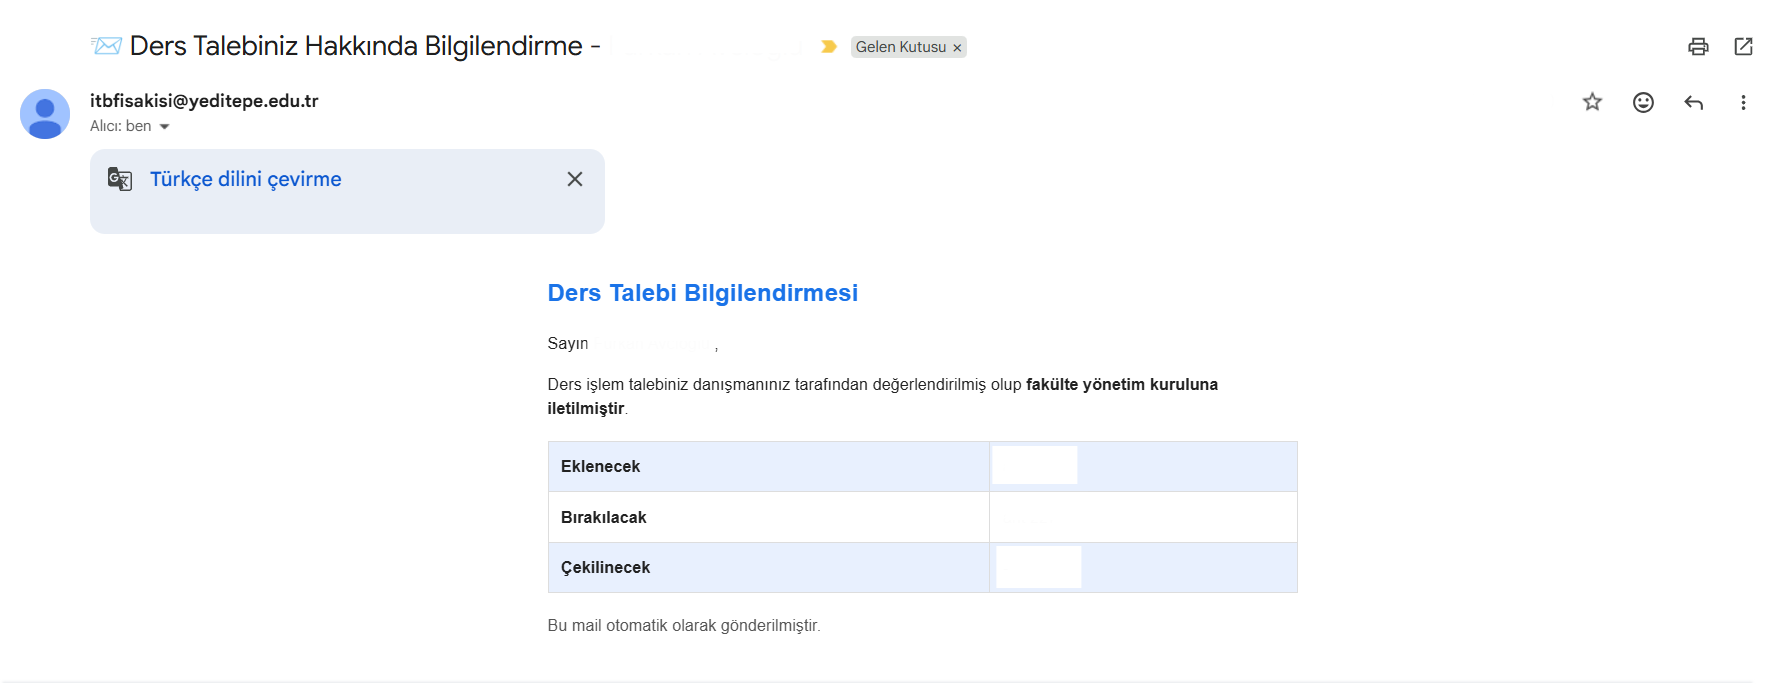Image resolution: width=1776 pixels, height=693 pixels.
Task: Add an emoji reaction to the message
Action: [x=1643, y=102]
